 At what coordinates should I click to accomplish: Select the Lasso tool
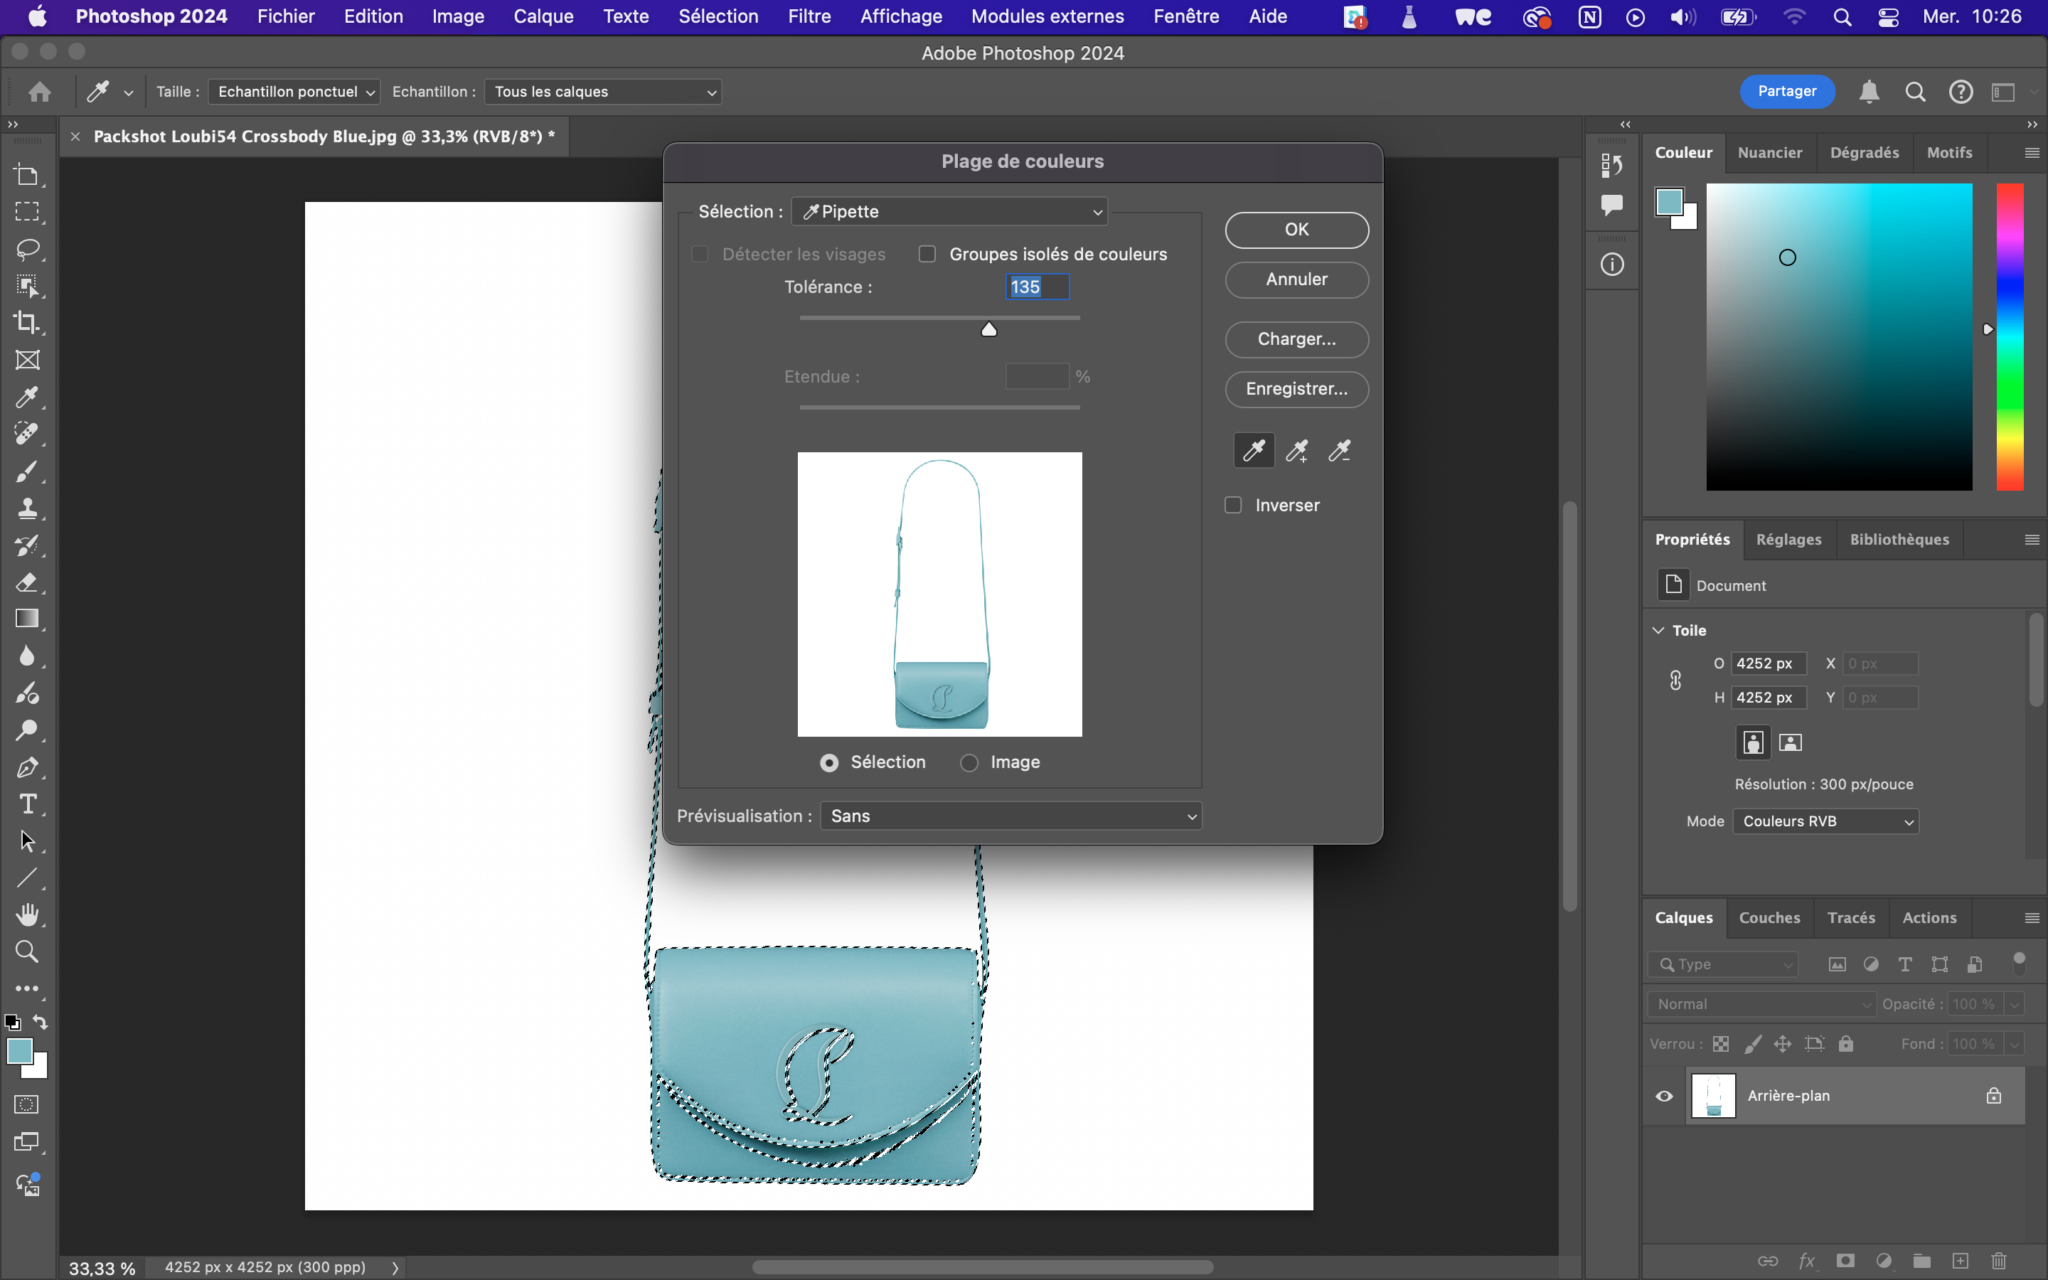(x=27, y=249)
